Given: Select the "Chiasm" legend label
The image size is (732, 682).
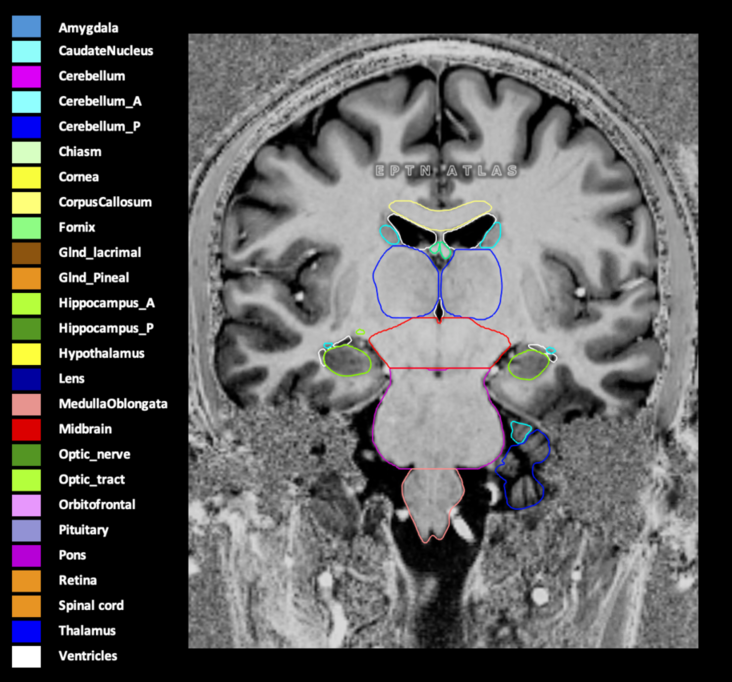Looking at the screenshot, I should (80, 151).
